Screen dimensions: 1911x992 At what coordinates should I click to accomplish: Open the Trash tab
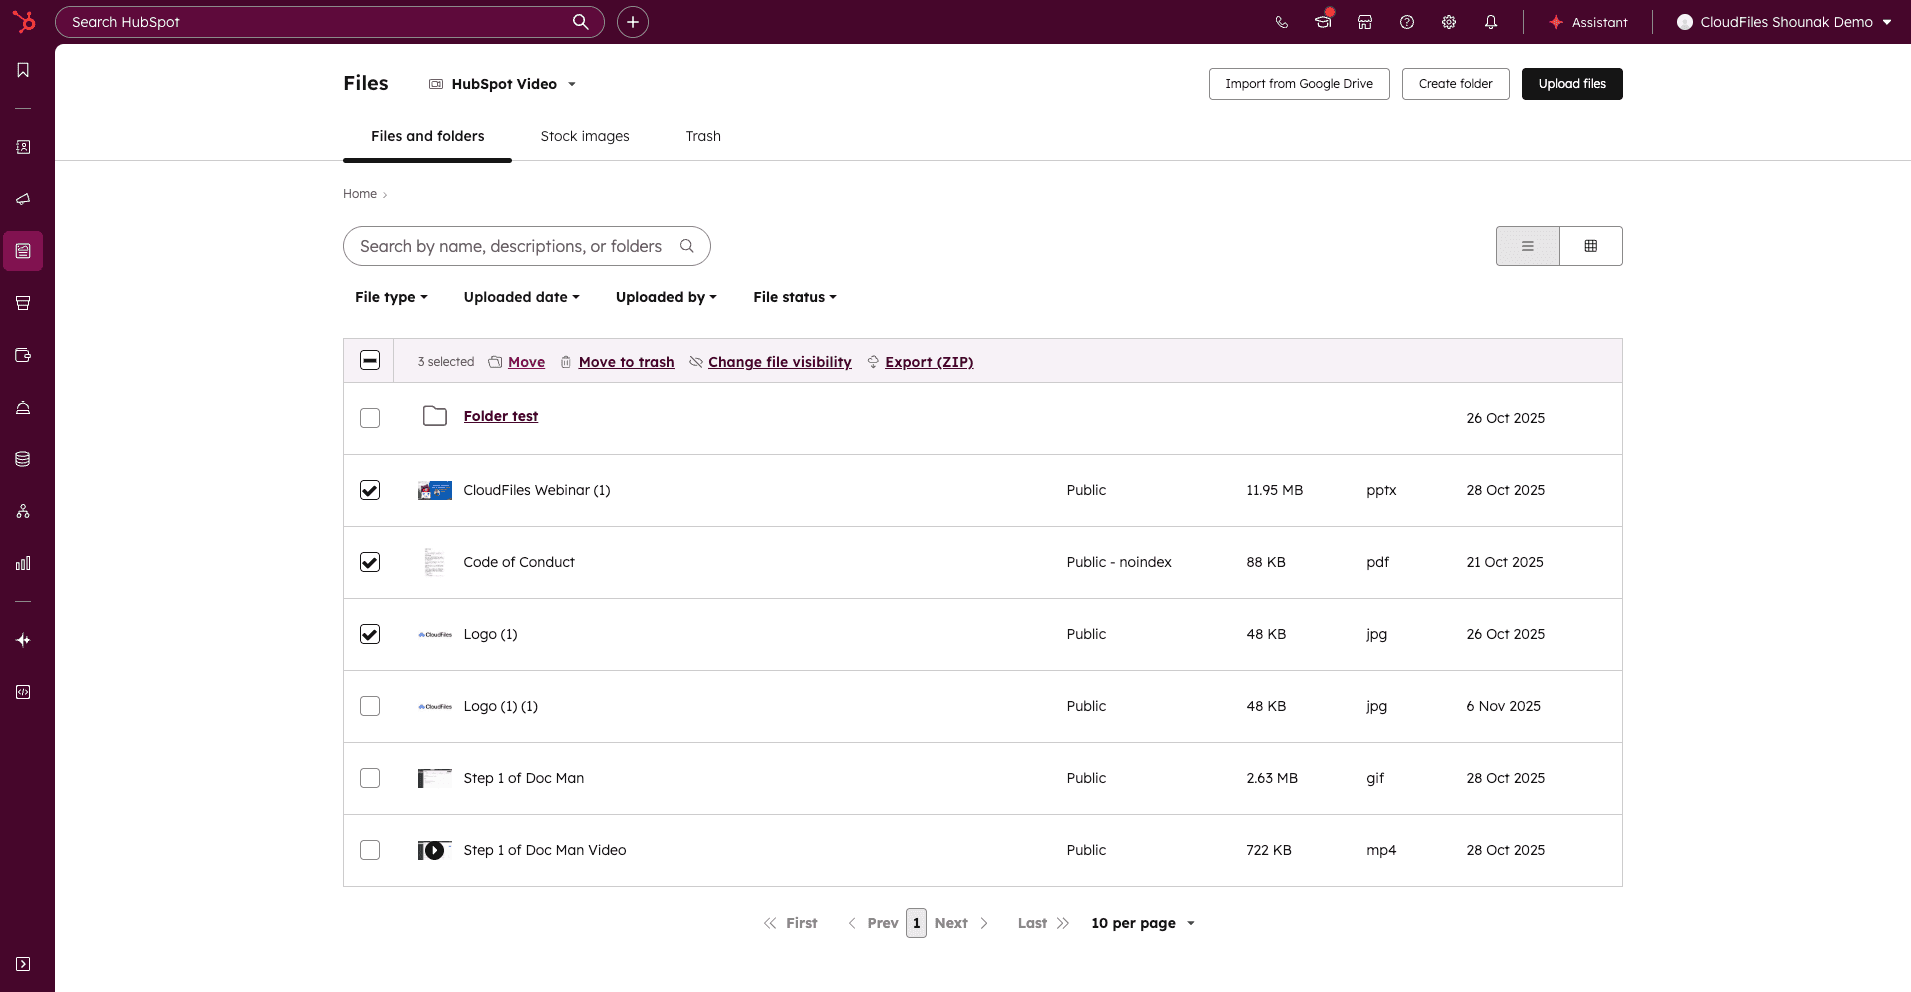[x=703, y=136]
